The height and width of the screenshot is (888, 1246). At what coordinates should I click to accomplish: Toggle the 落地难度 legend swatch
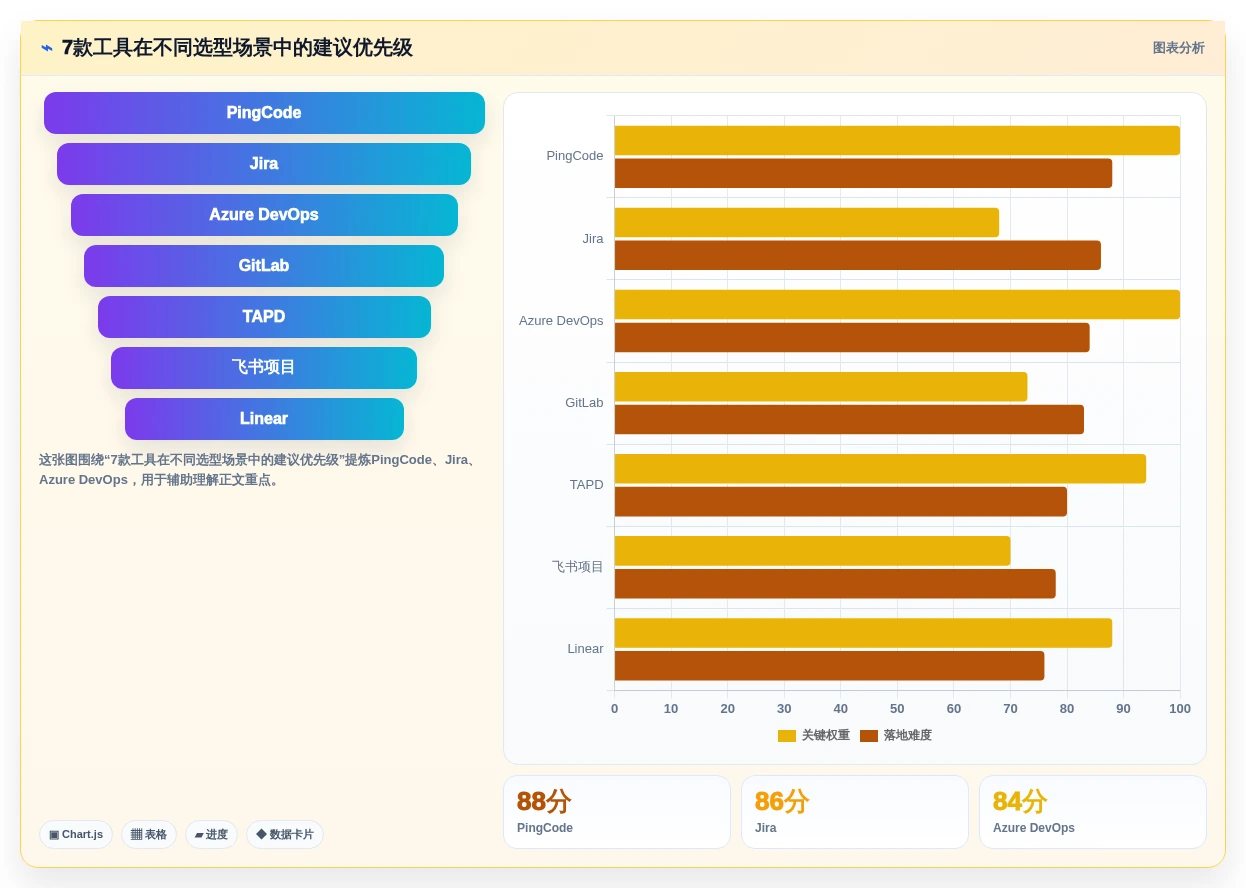click(x=869, y=736)
